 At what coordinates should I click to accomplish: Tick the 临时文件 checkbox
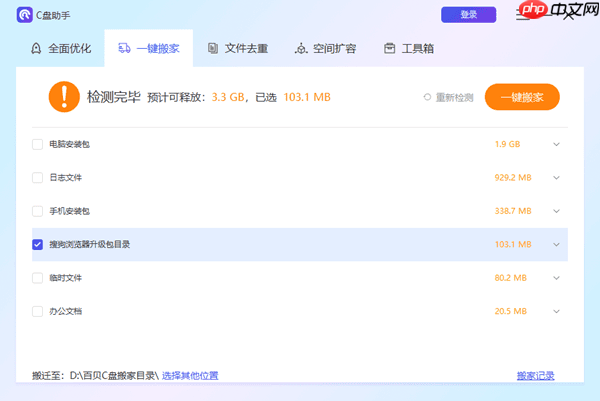(38, 277)
